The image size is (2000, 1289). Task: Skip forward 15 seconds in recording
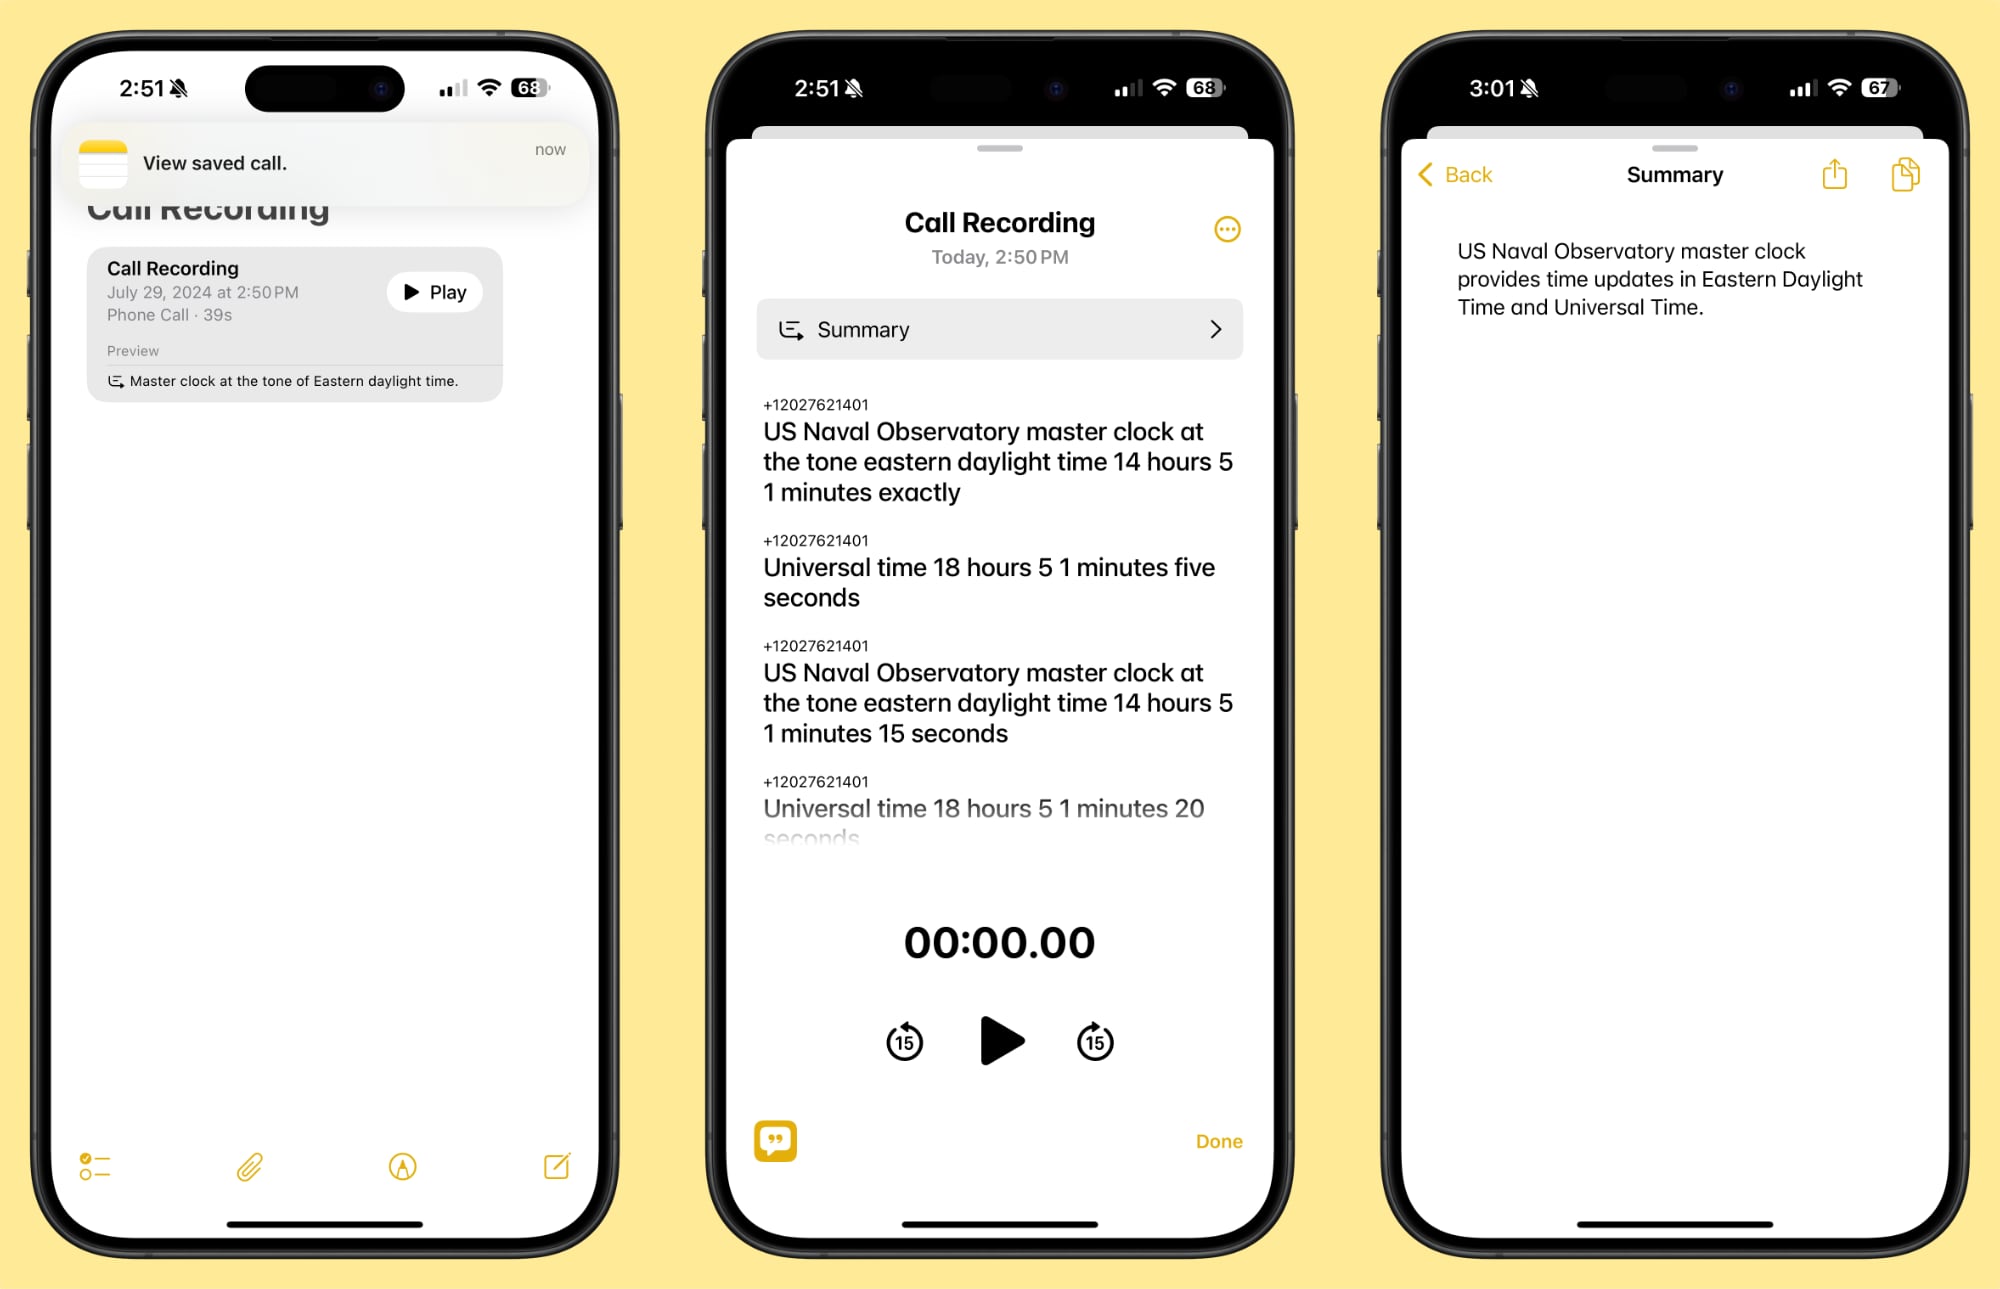click(1096, 1043)
